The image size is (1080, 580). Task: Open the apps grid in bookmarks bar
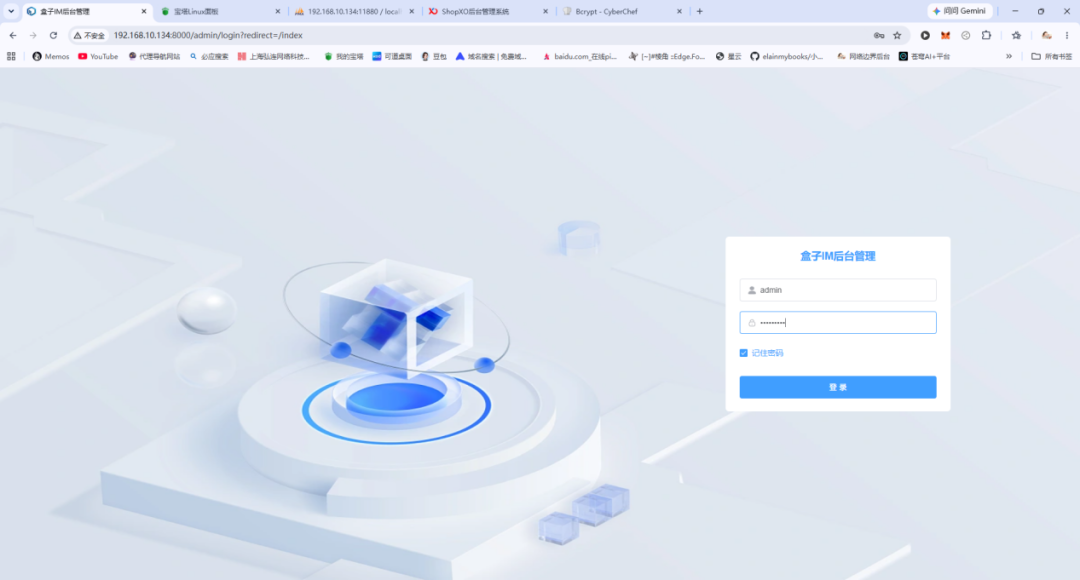(x=11, y=56)
